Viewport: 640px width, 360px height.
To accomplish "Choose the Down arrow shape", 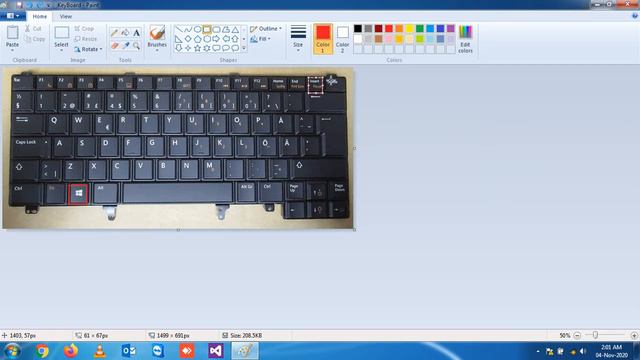I will [178, 48].
